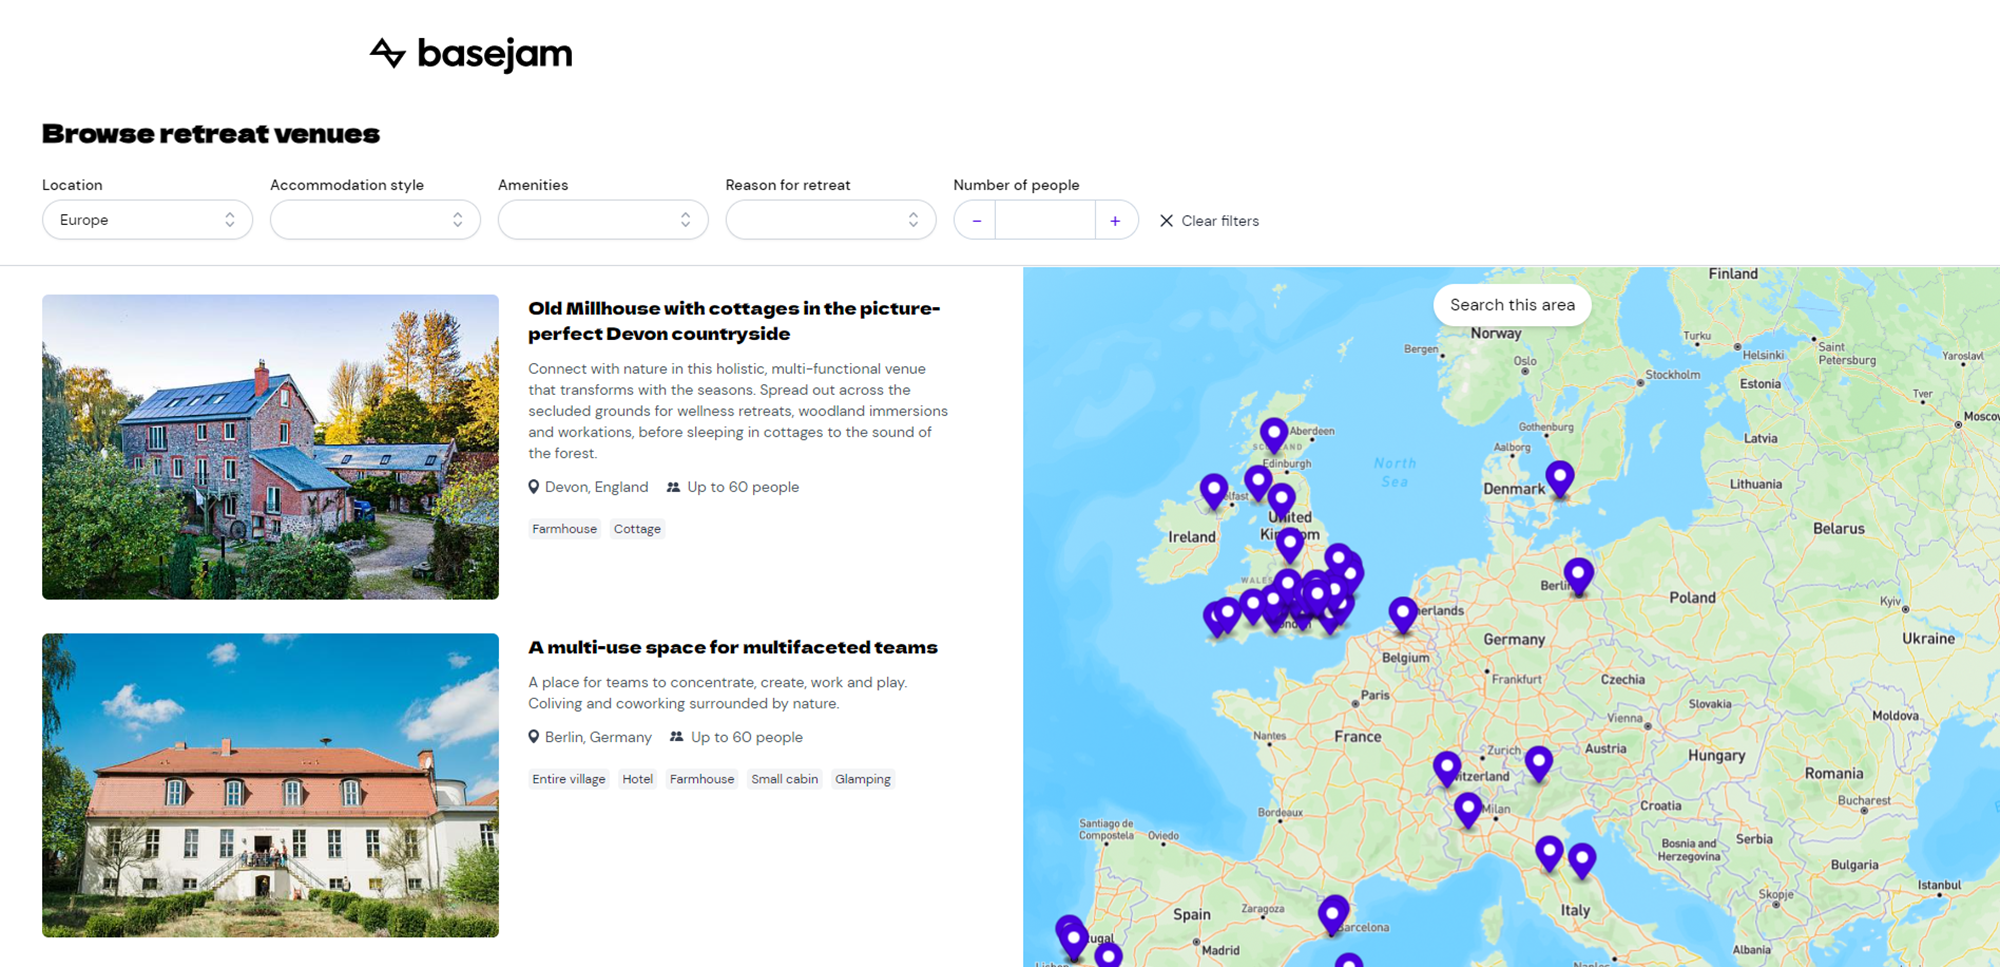Select the map pin between Zurich and Austria
2000x967 pixels.
[1539, 765]
